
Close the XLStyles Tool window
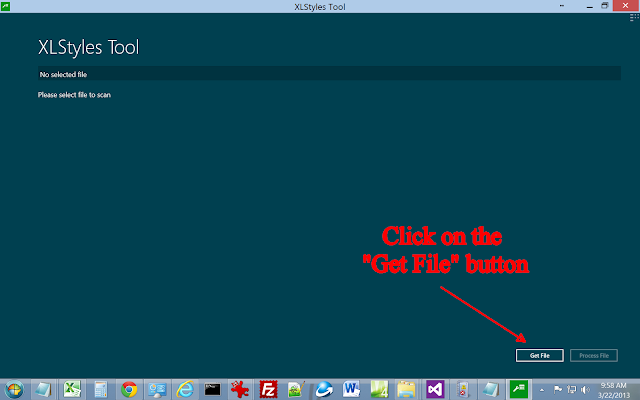pyautogui.click(x=626, y=6)
